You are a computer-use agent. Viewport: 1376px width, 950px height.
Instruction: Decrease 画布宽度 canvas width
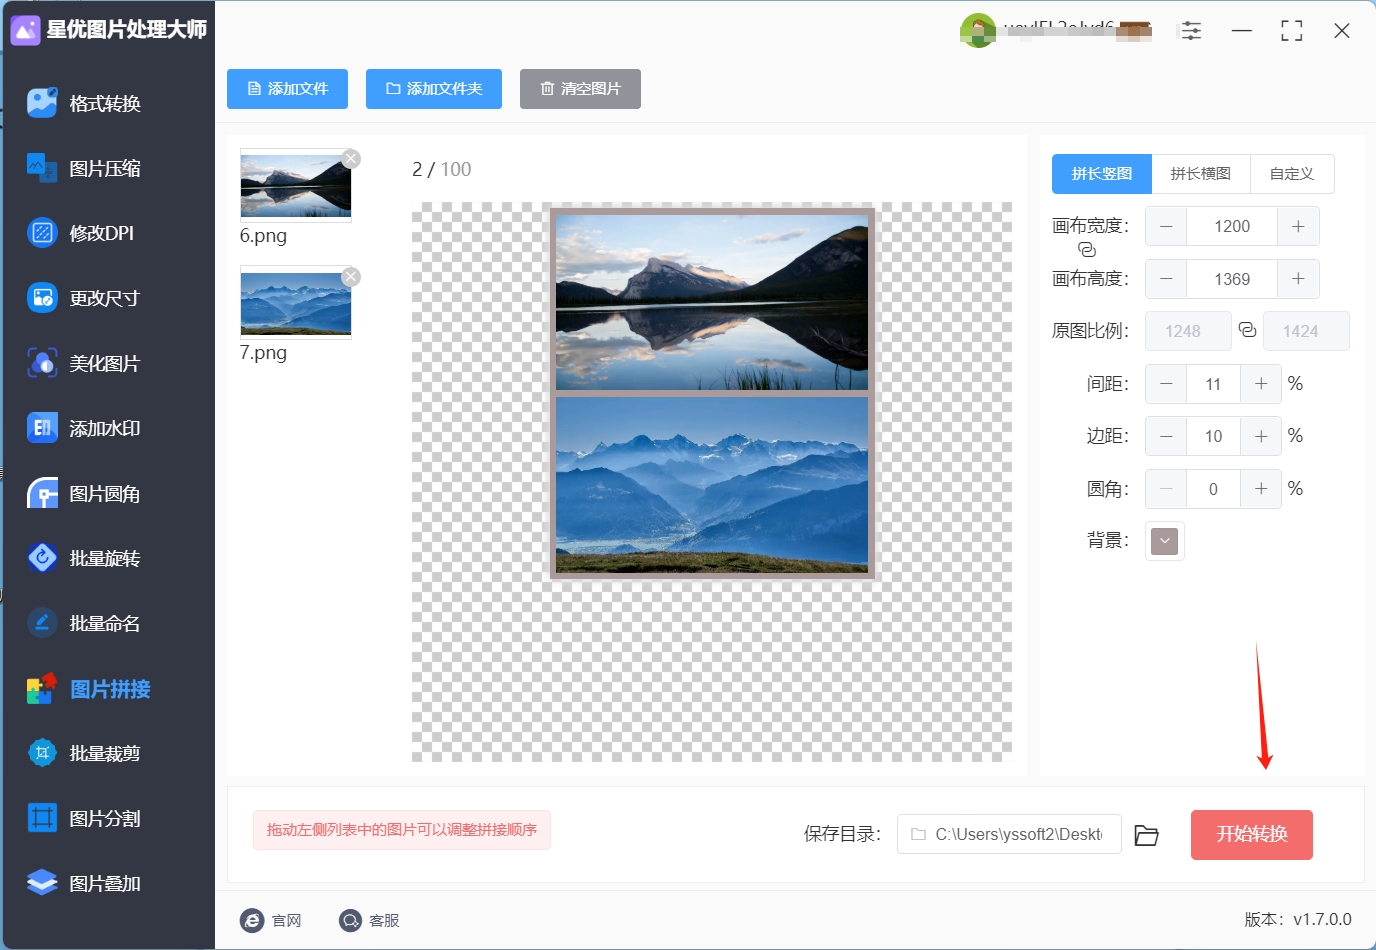pyautogui.click(x=1166, y=226)
